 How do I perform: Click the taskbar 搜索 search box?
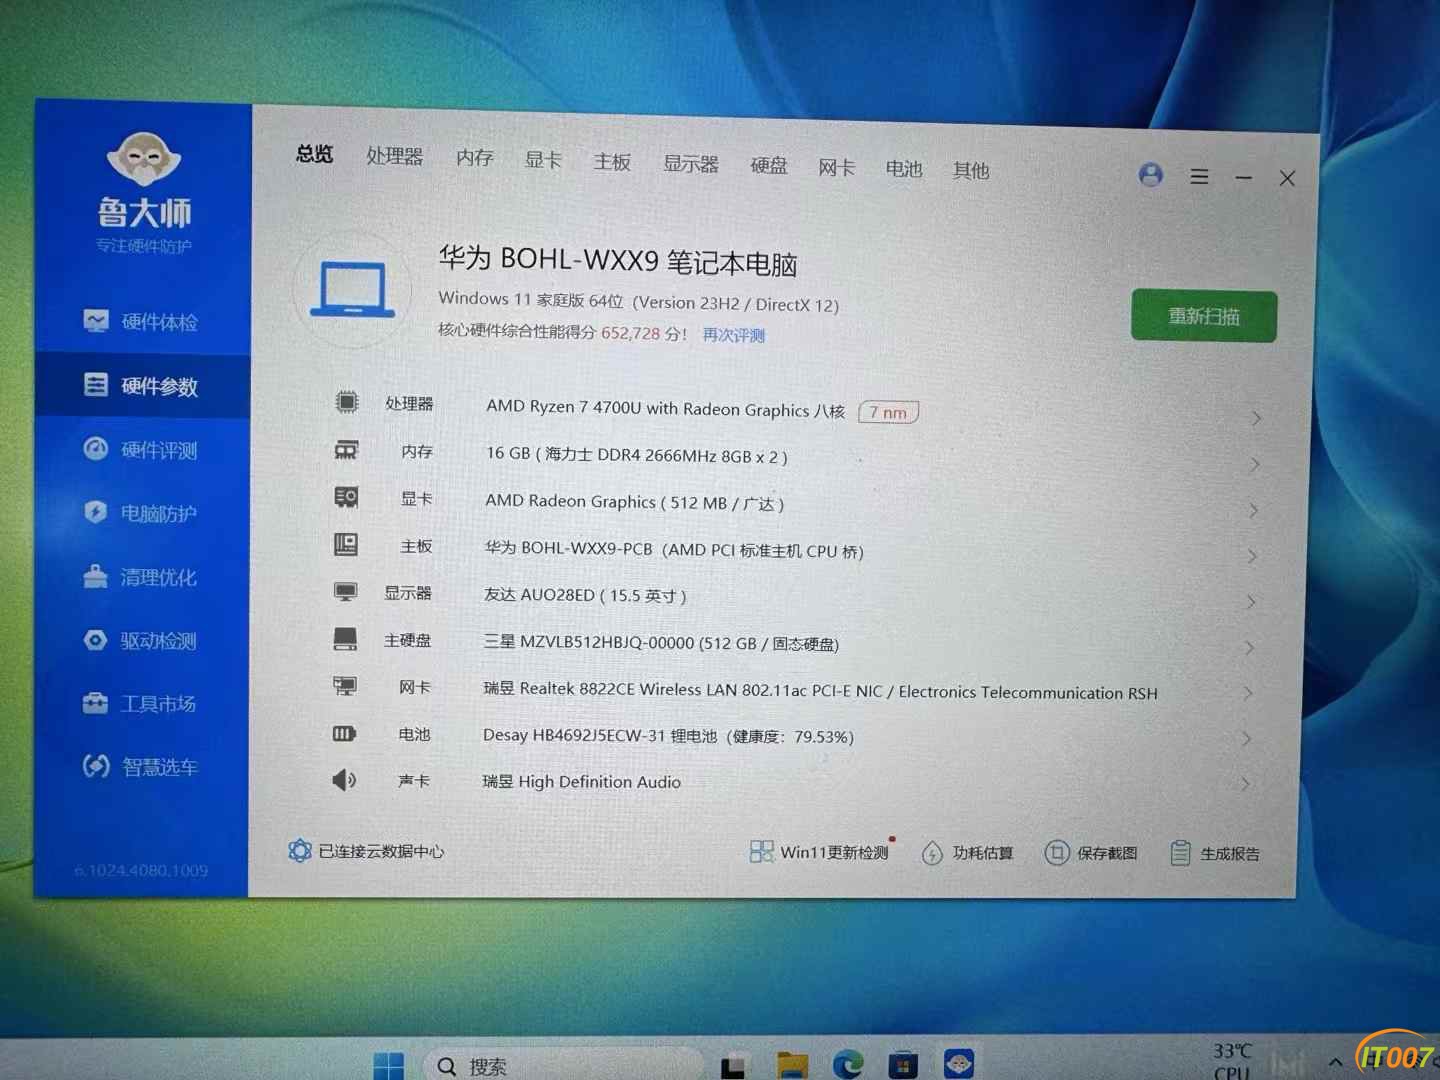pyautogui.click(x=565, y=1065)
